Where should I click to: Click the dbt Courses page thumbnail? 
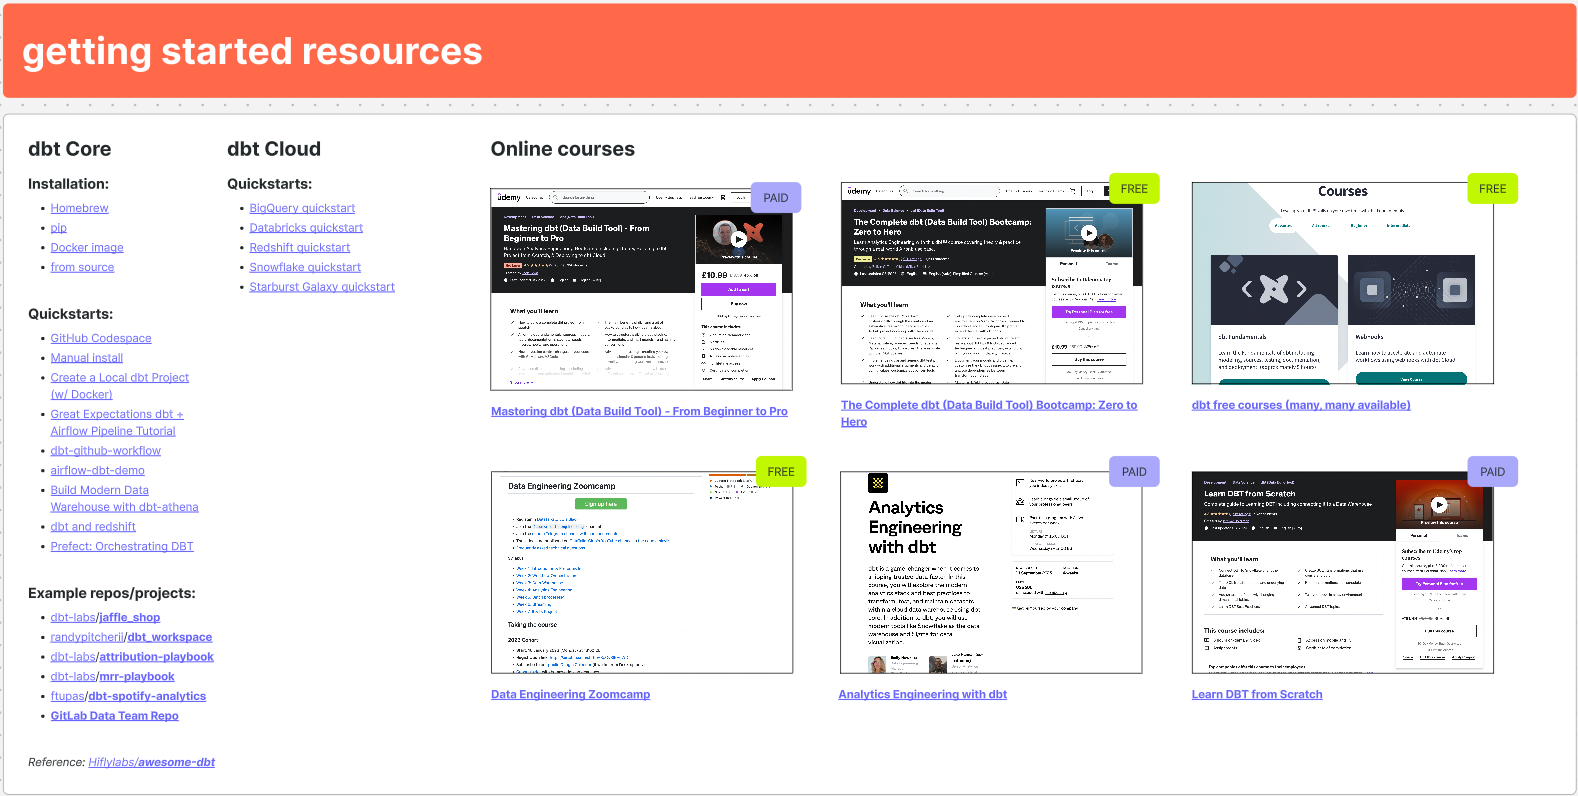point(1342,283)
